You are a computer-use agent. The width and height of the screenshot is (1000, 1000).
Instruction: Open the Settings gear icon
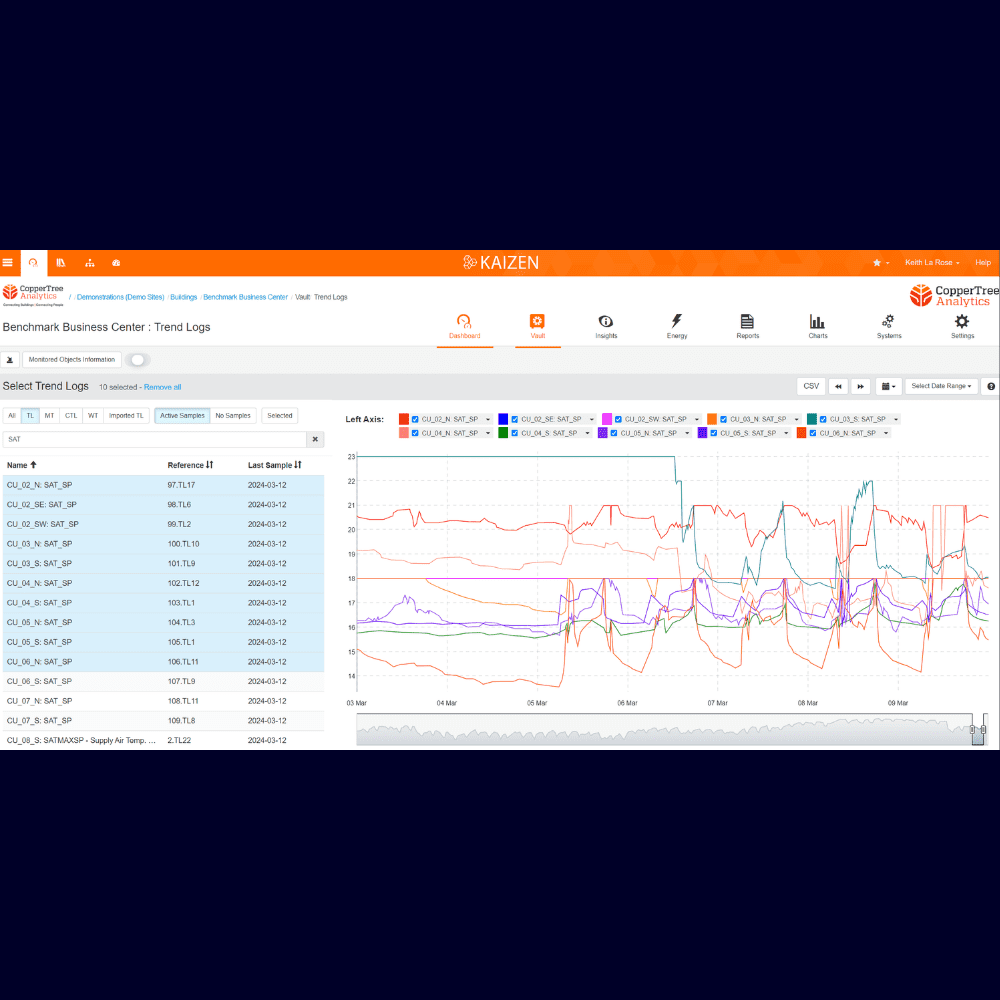962,321
